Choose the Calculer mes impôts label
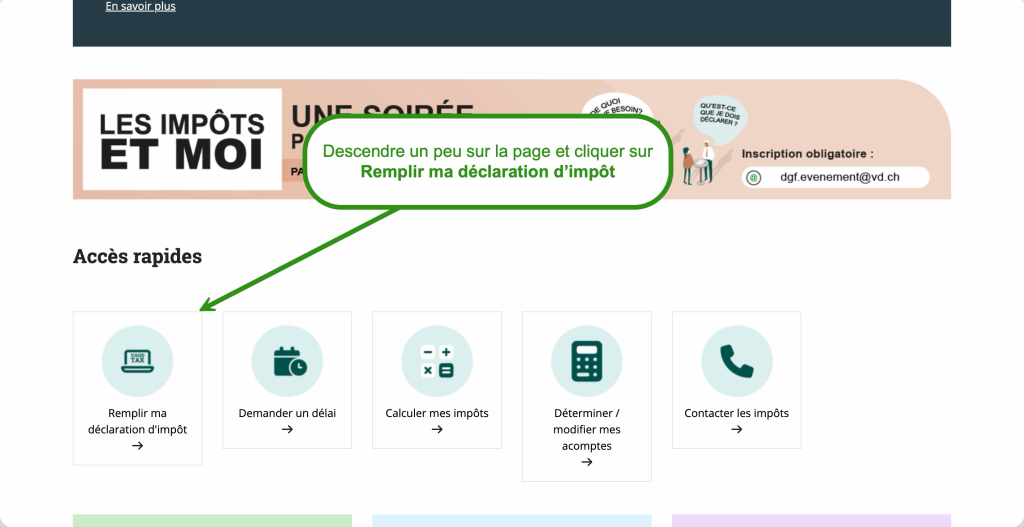1024x527 pixels. [x=437, y=413]
